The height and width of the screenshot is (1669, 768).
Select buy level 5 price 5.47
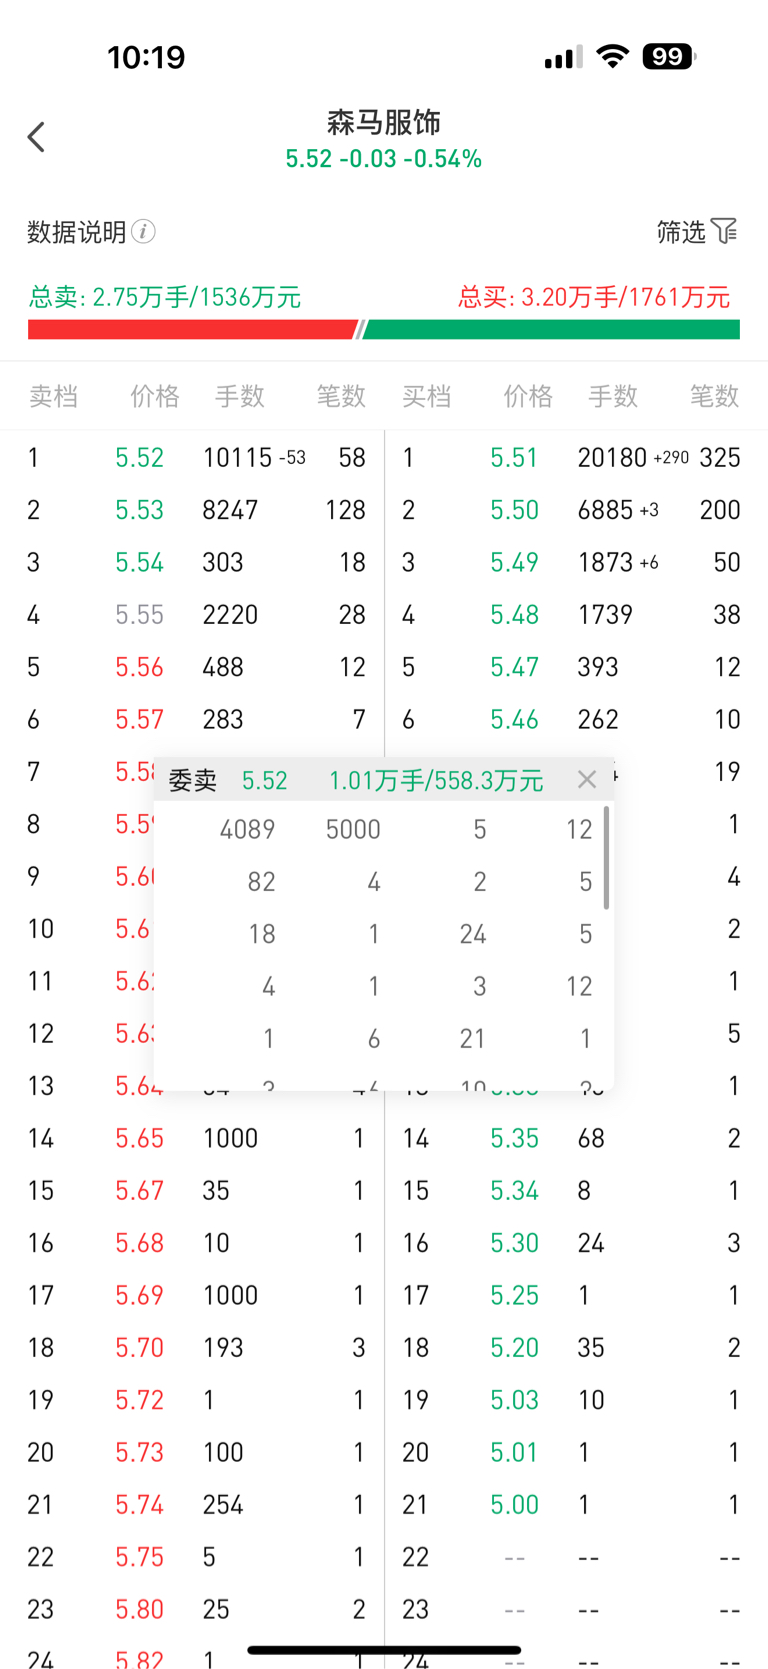tap(514, 667)
